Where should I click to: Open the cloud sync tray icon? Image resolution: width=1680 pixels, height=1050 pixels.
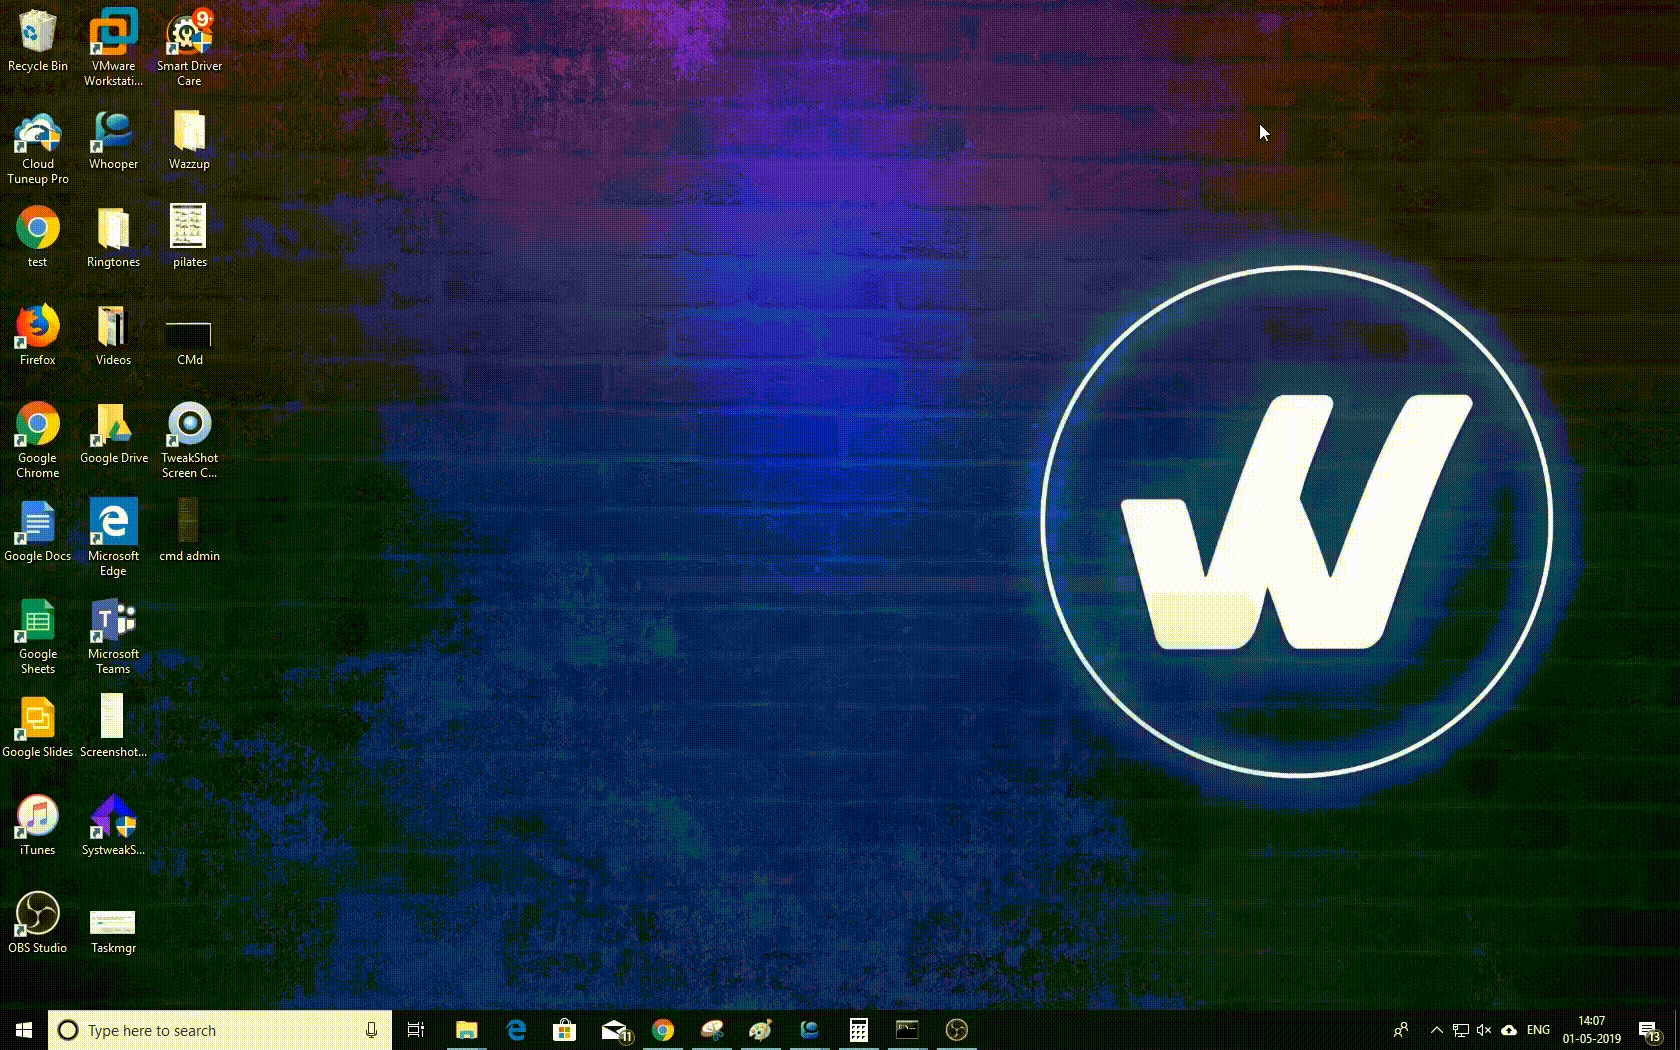(1509, 1030)
